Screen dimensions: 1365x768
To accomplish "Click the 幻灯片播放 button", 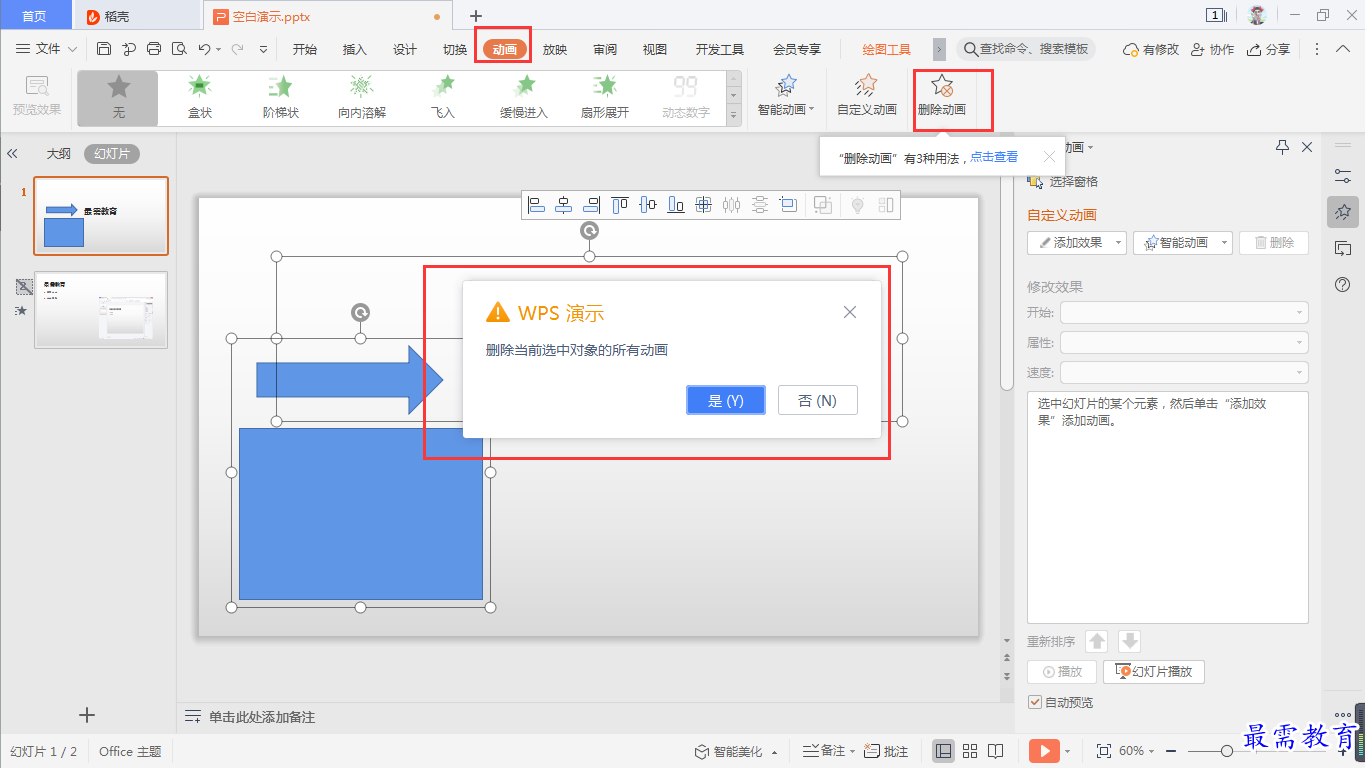I will click(1154, 672).
